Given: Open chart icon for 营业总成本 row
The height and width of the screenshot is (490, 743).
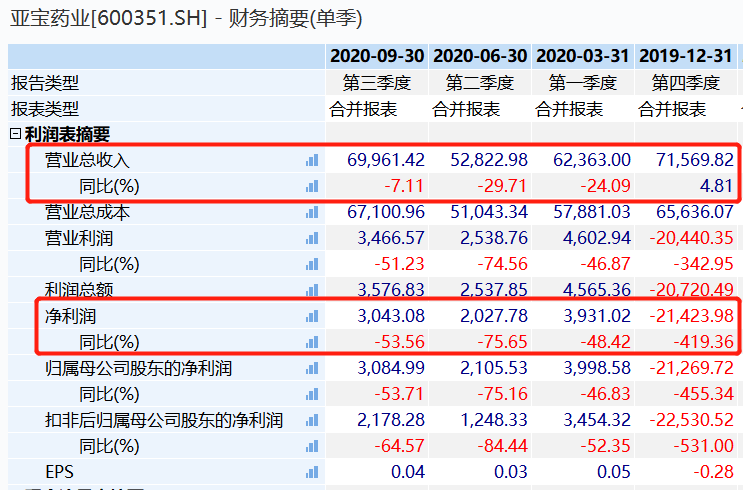Looking at the screenshot, I should click(311, 212).
